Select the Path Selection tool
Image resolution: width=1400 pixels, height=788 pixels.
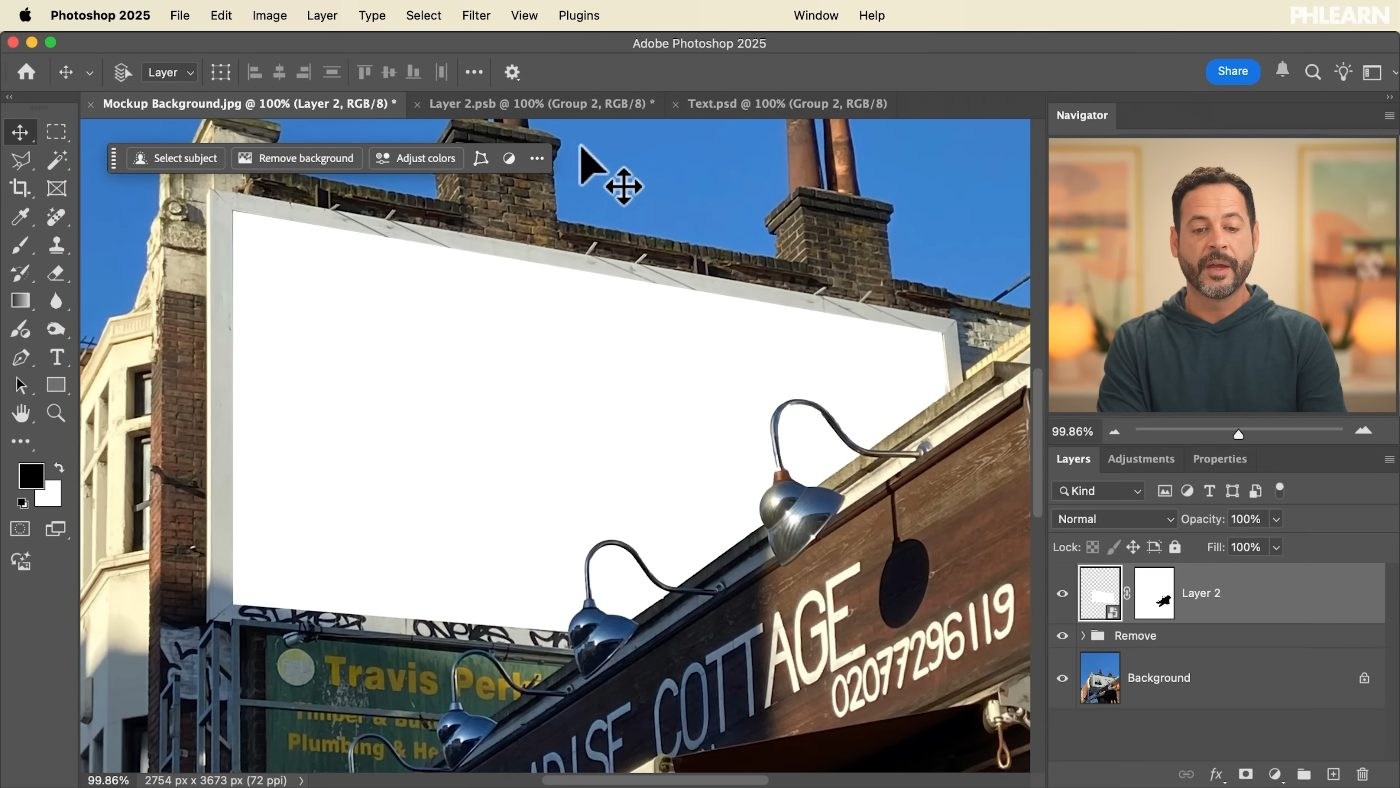point(20,385)
